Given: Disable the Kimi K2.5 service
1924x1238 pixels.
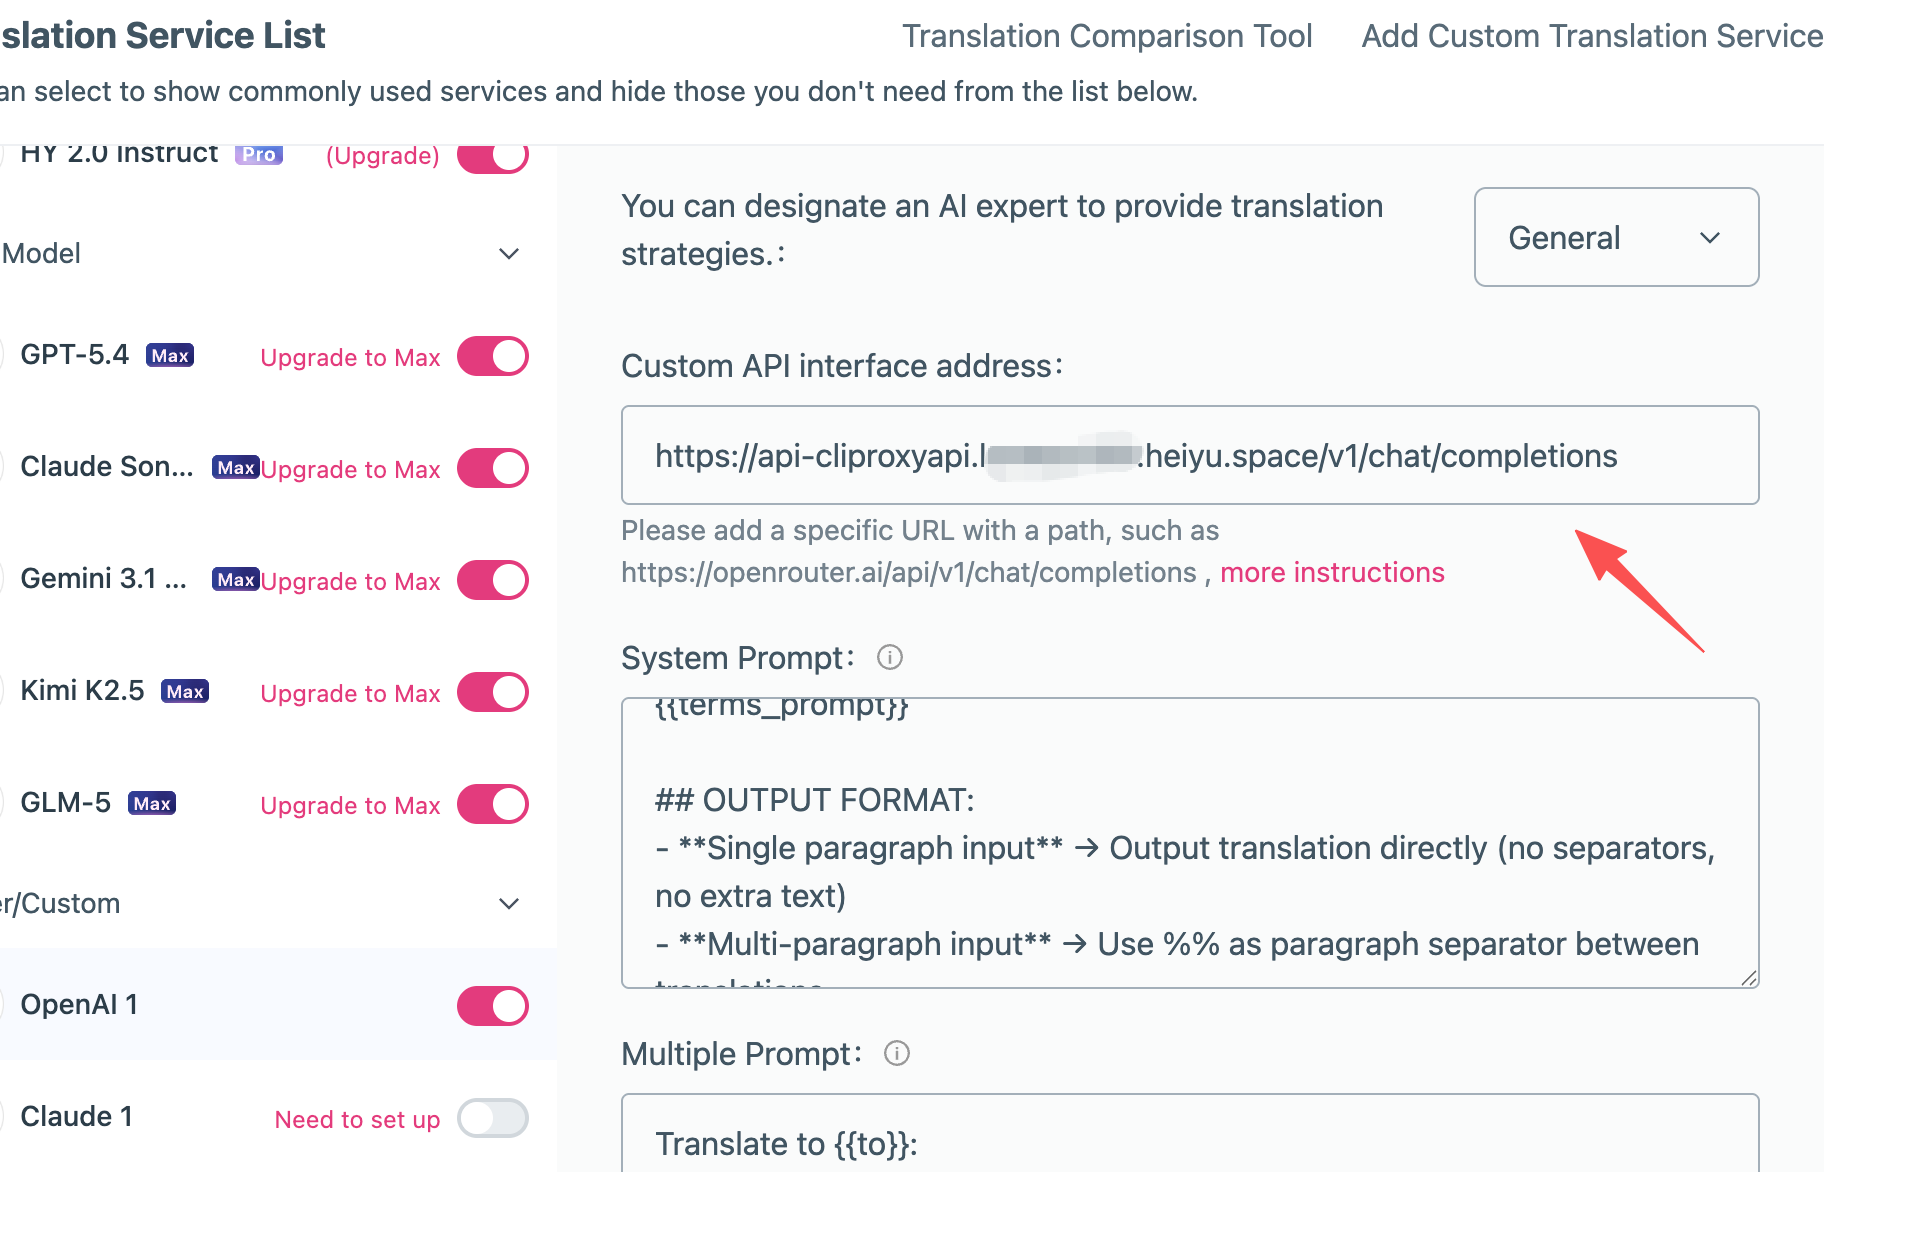Looking at the screenshot, I should [493, 692].
